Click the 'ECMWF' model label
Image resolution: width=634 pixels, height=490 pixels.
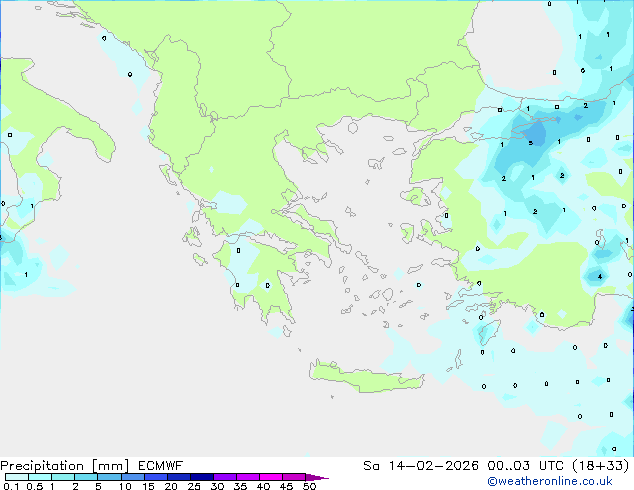coord(161,466)
